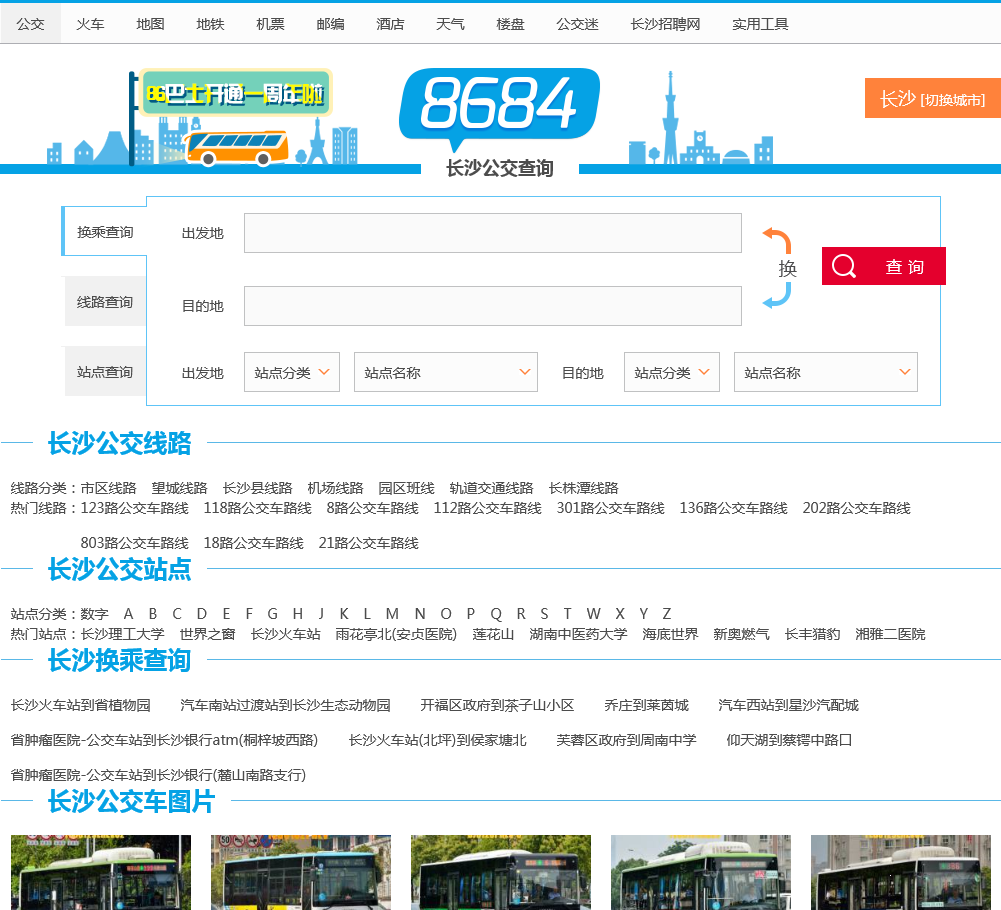Open 望城线路 category link
This screenshot has height=910, width=1001.
pos(179,489)
